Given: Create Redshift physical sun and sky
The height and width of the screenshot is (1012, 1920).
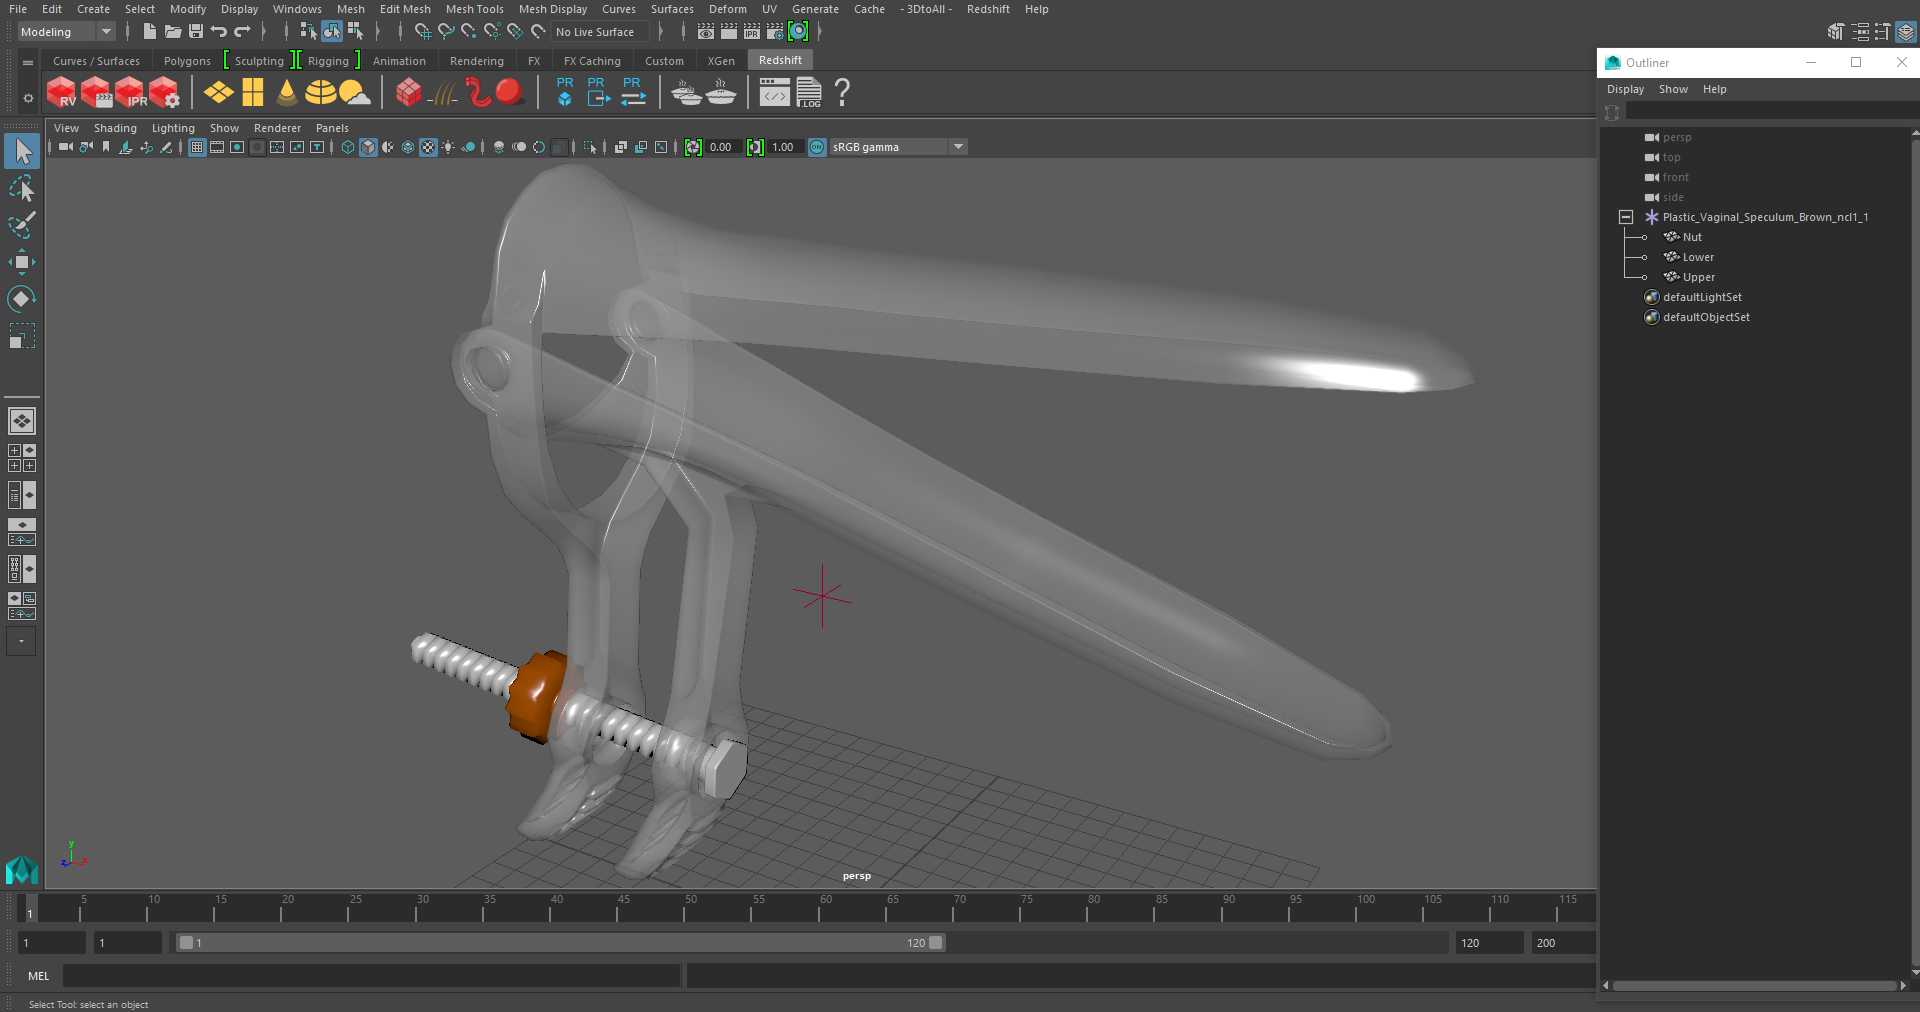Looking at the screenshot, I should point(355,93).
